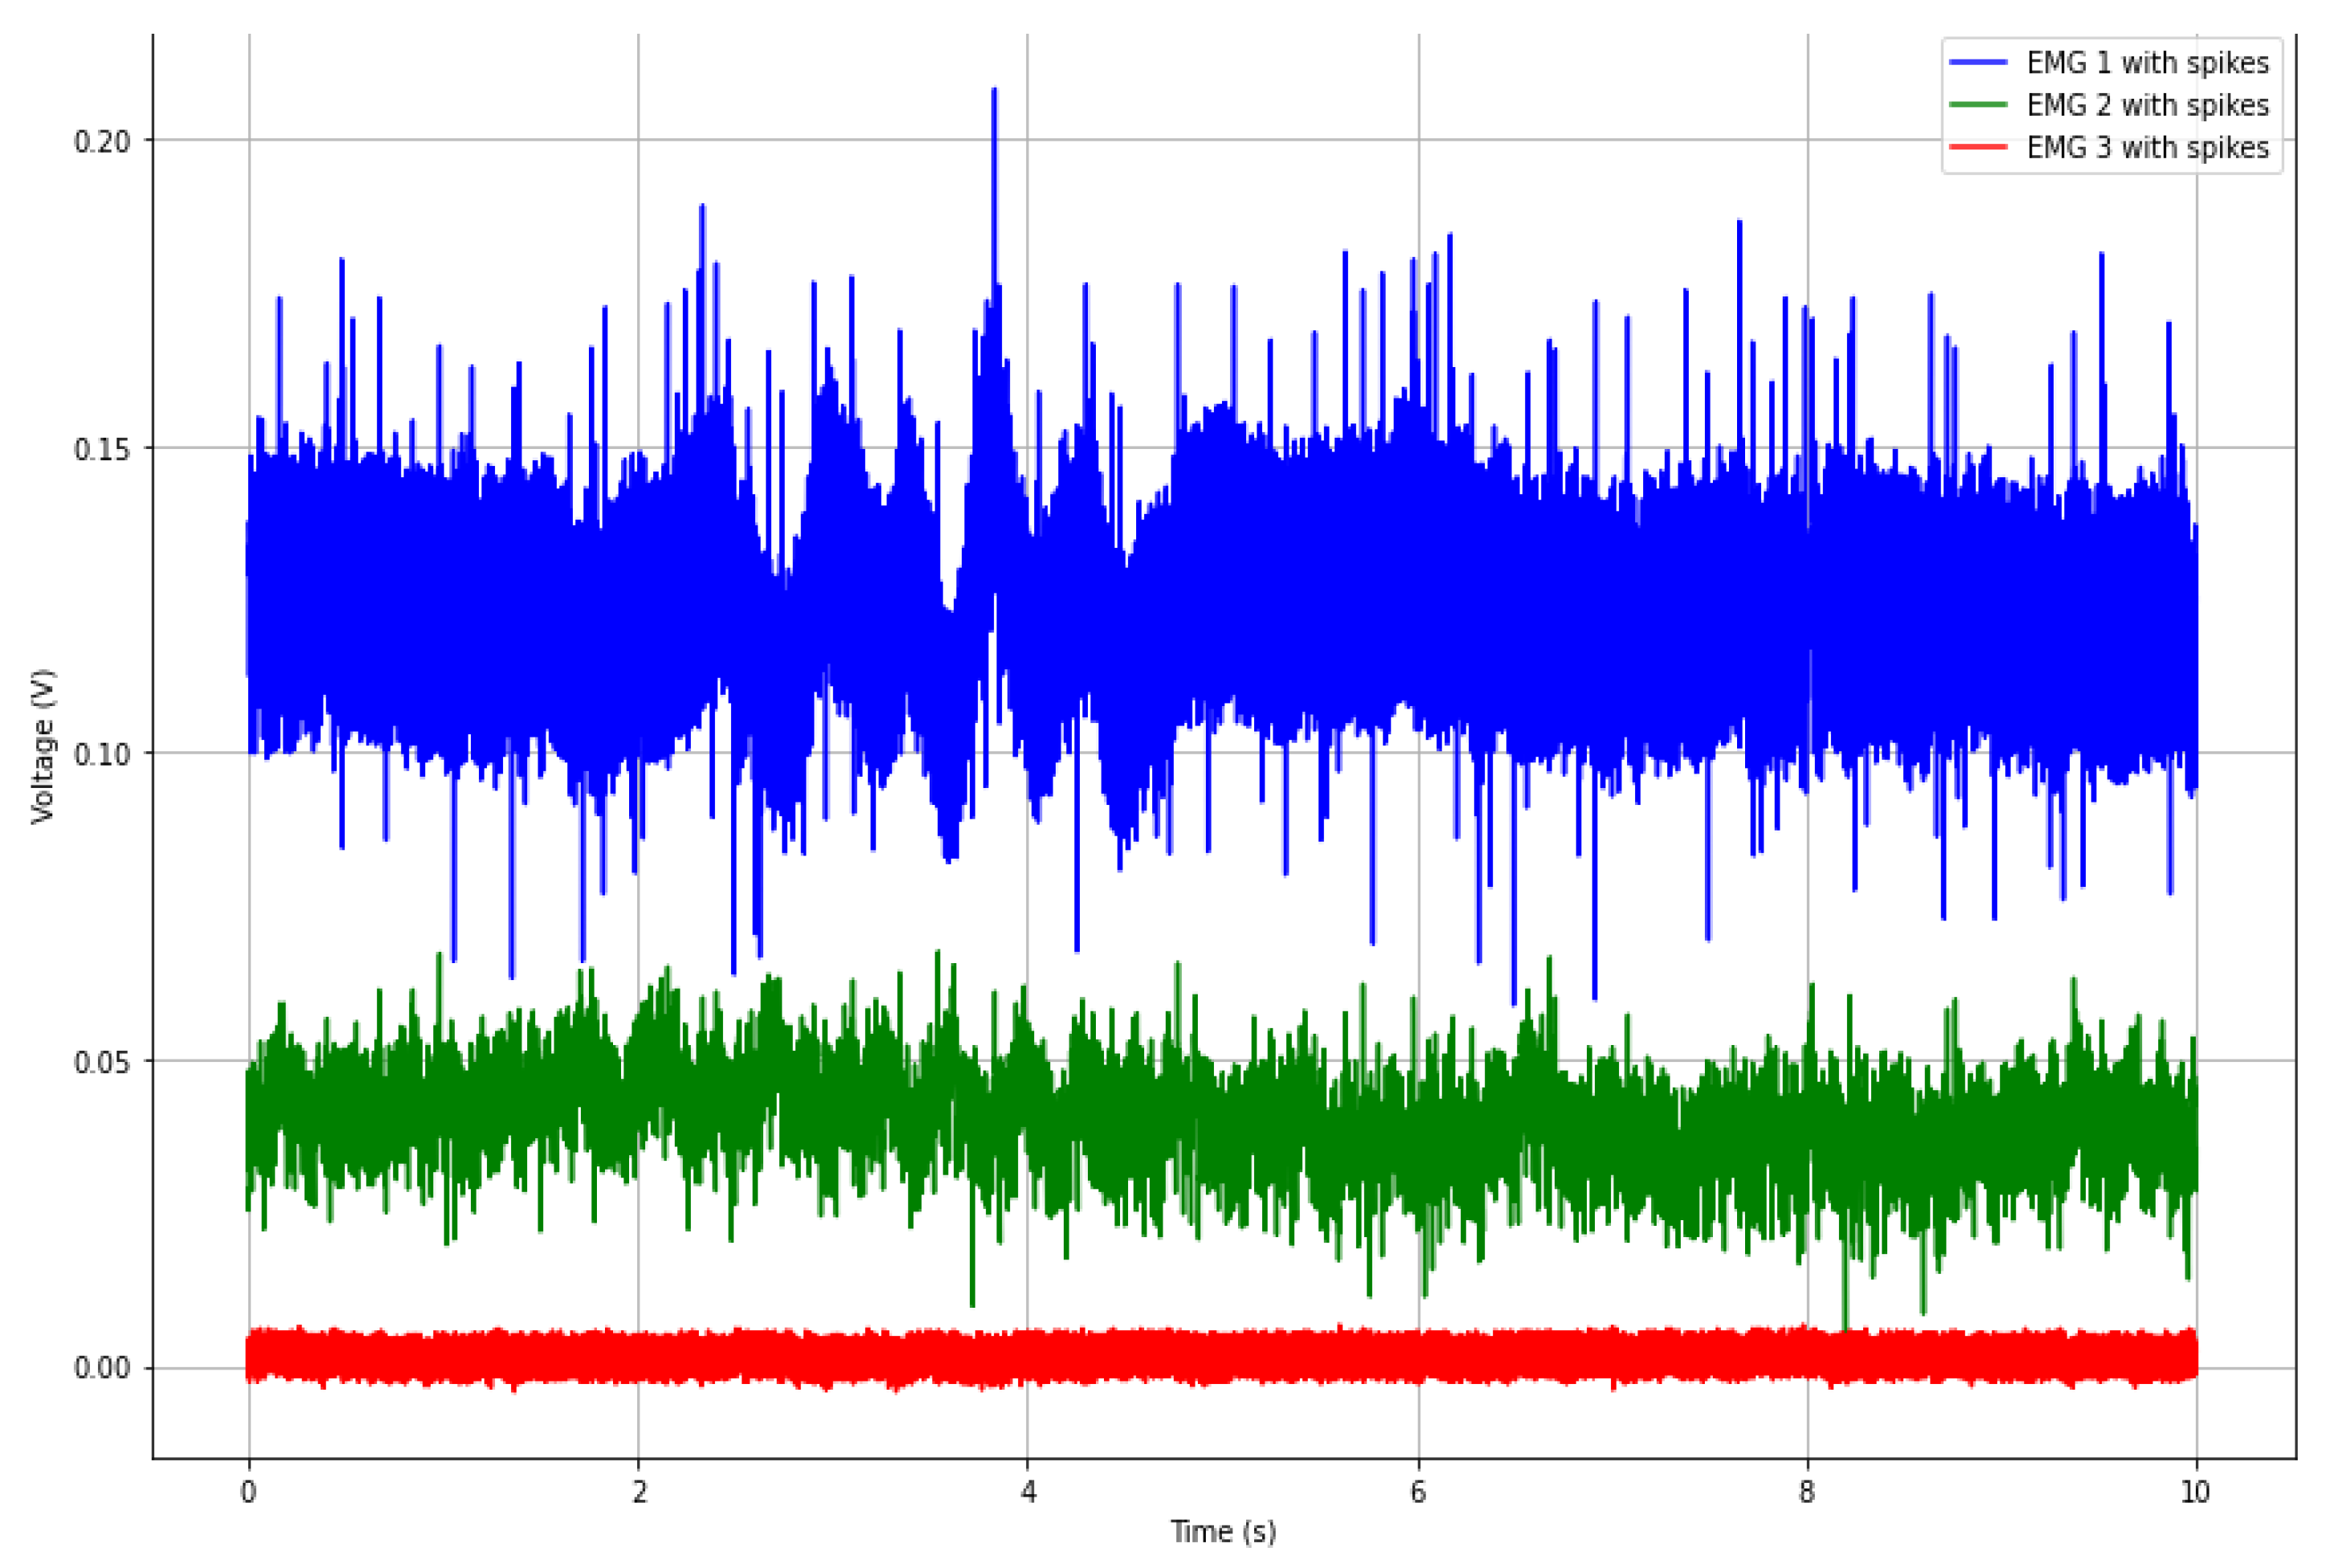Screen dimensions: 2334x1568
Task: Click the green line swatch in legend
Action: point(1978,105)
